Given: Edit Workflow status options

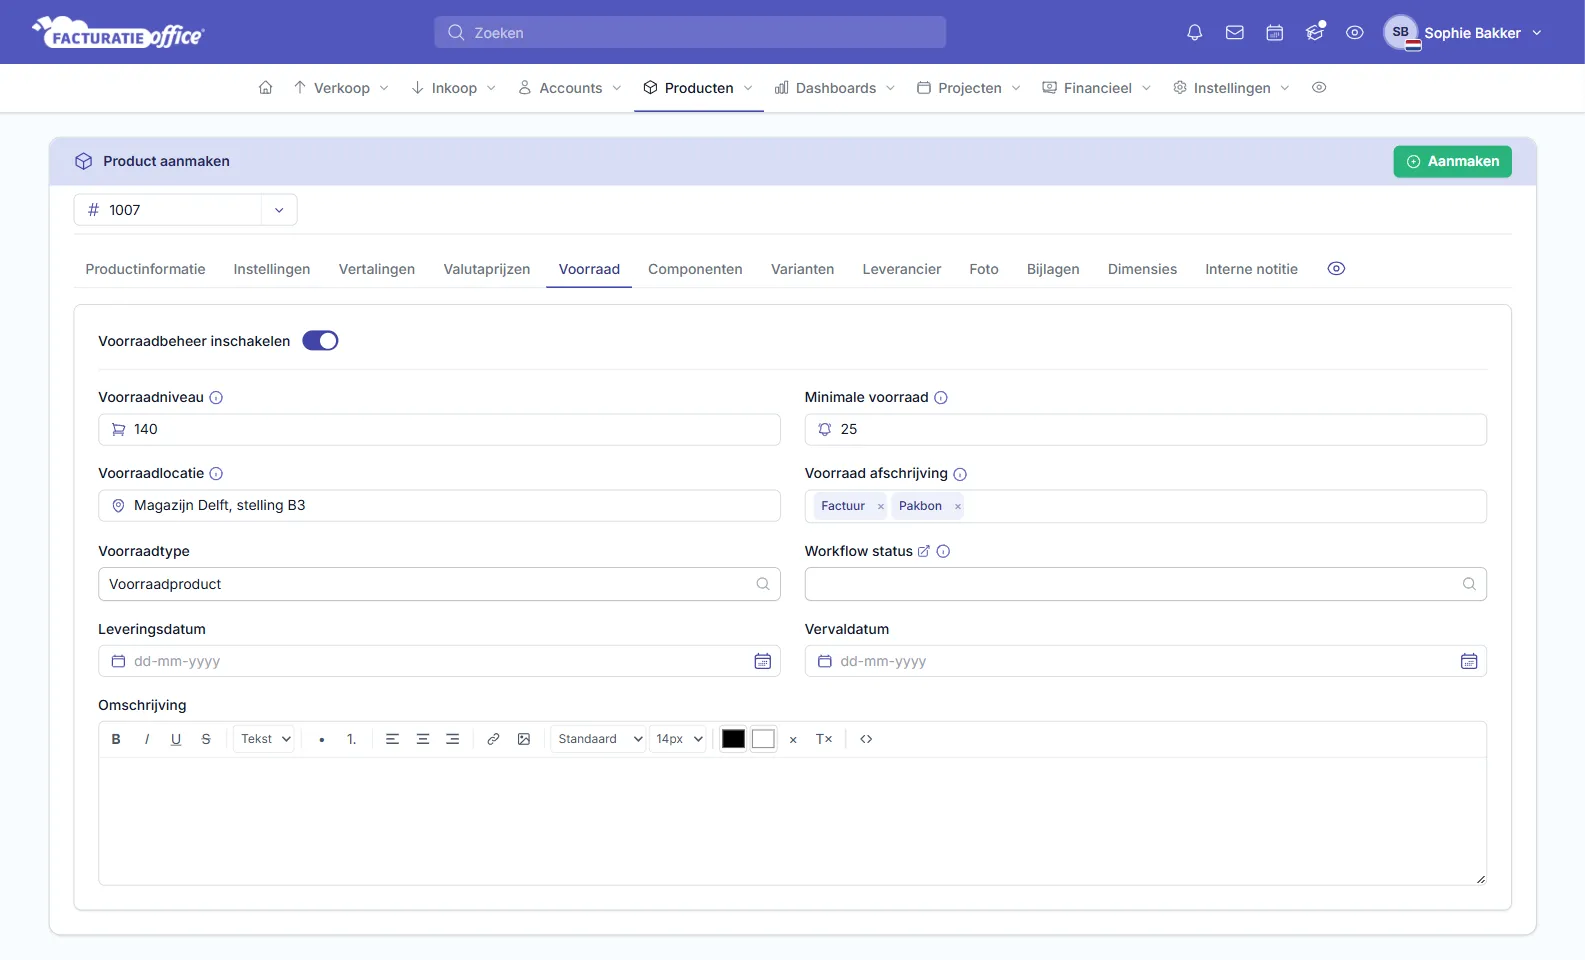Looking at the screenshot, I should pyautogui.click(x=924, y=551).
